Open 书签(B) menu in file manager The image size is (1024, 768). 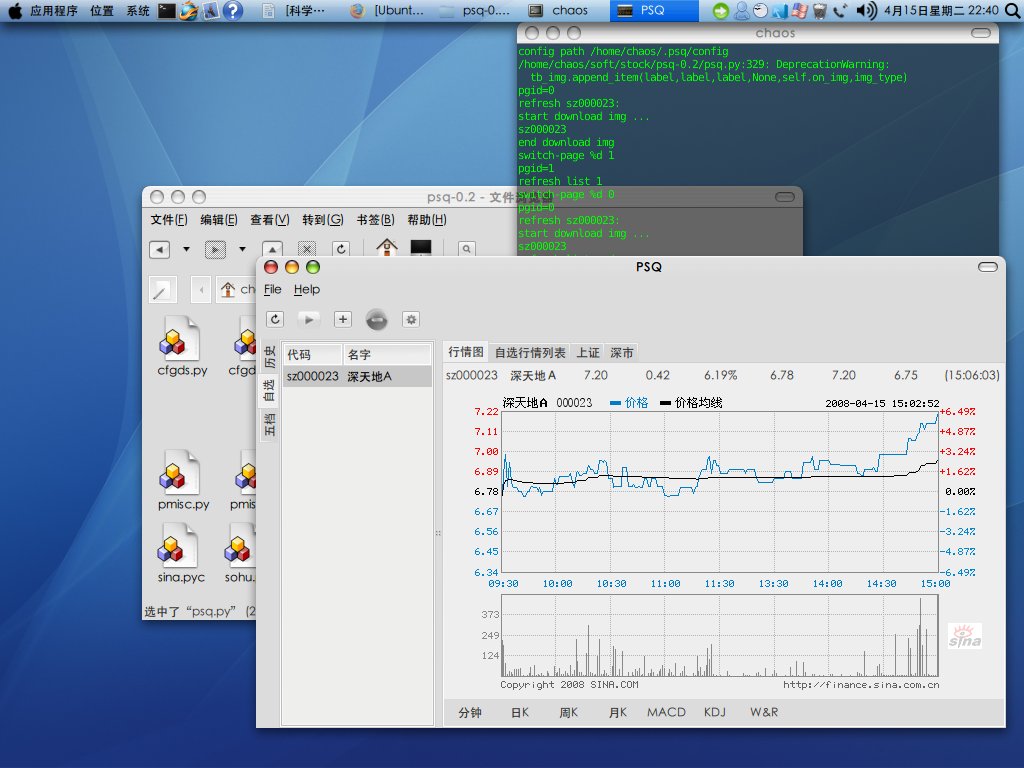pos(375,220)
